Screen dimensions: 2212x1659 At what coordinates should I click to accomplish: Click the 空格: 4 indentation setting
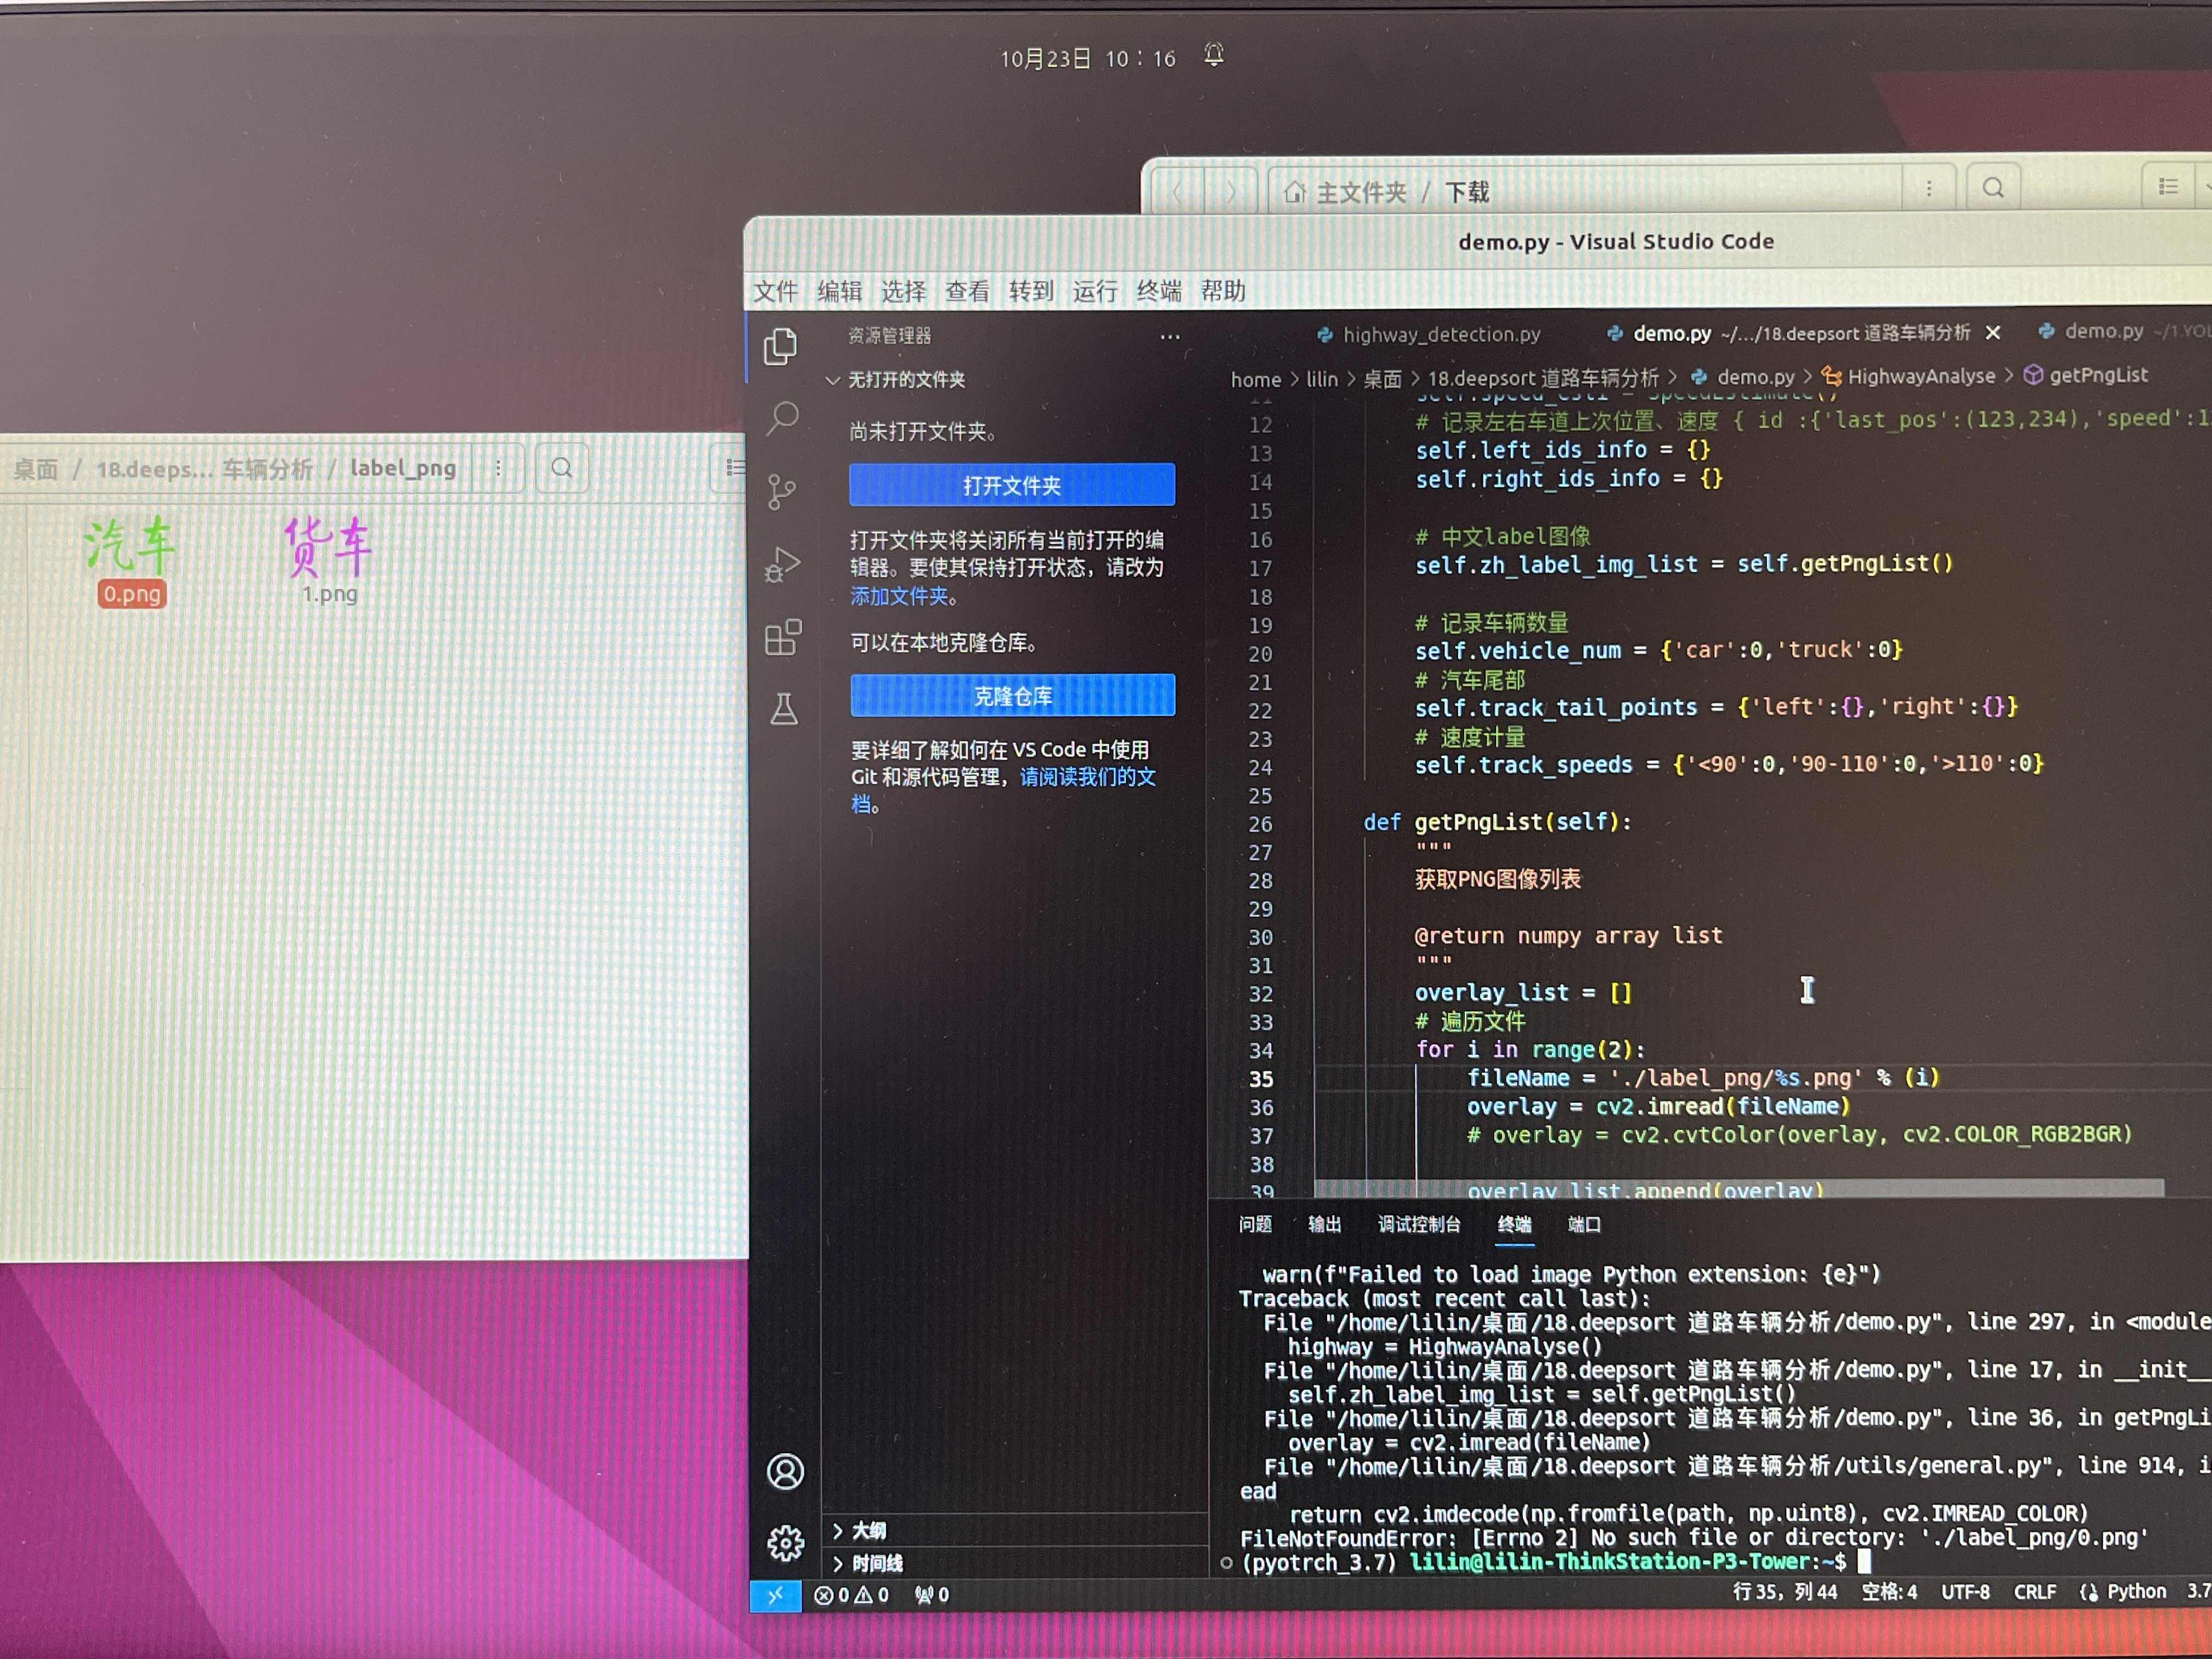(x=1889, y=1592)
